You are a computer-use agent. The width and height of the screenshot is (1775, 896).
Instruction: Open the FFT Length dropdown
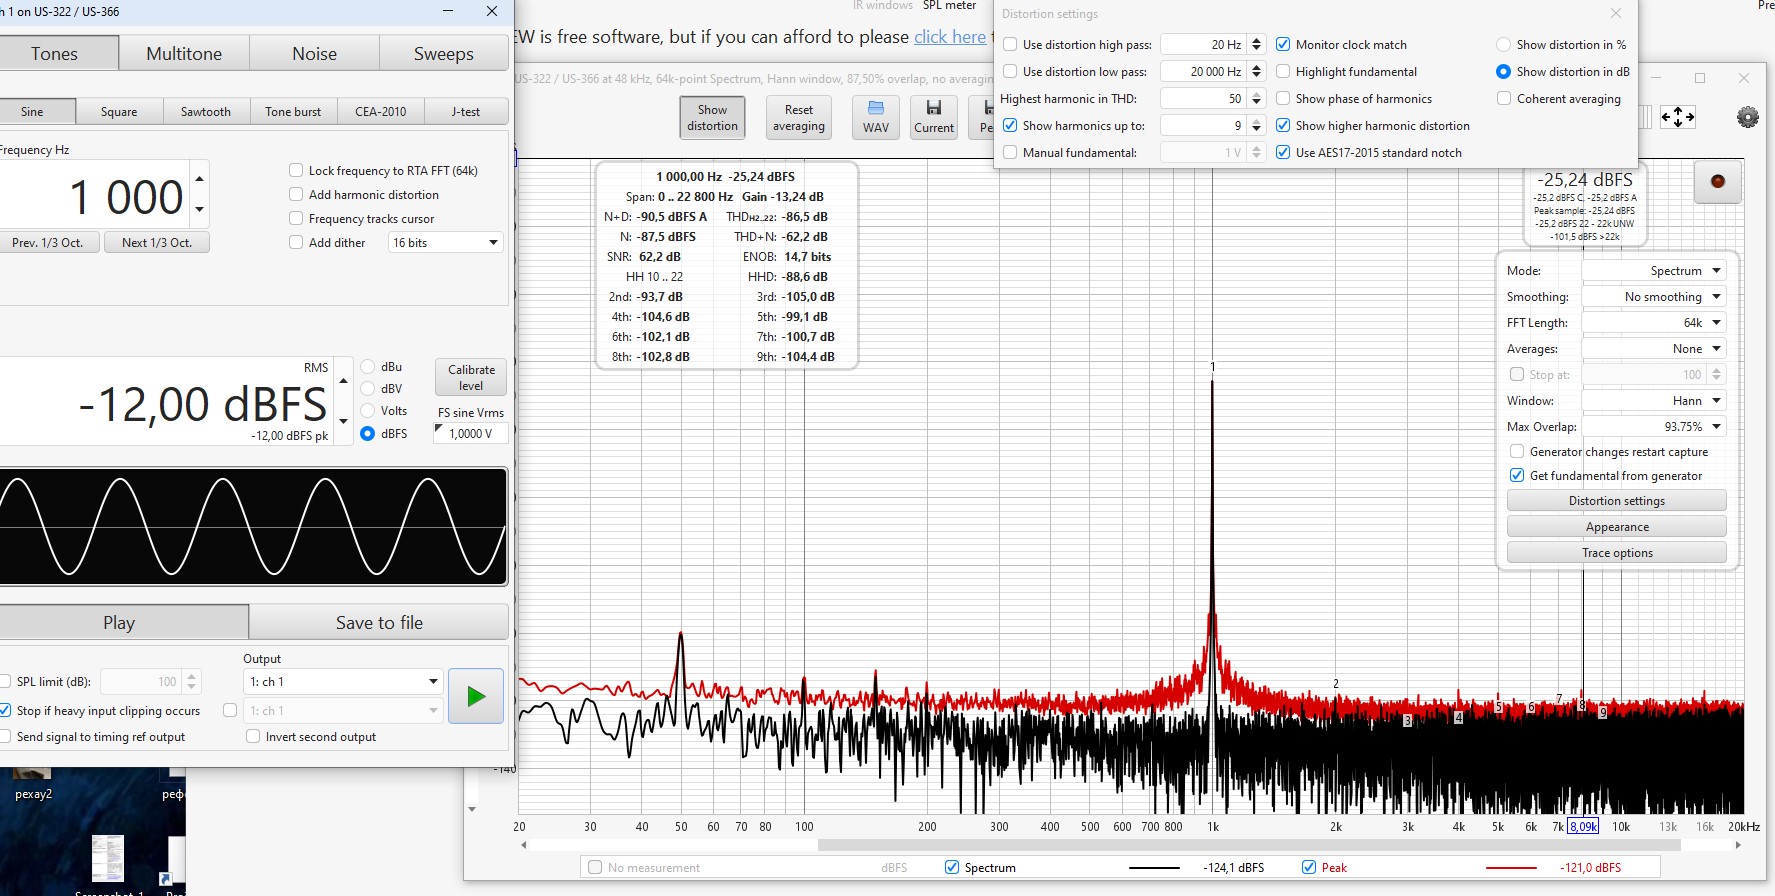1654,322
